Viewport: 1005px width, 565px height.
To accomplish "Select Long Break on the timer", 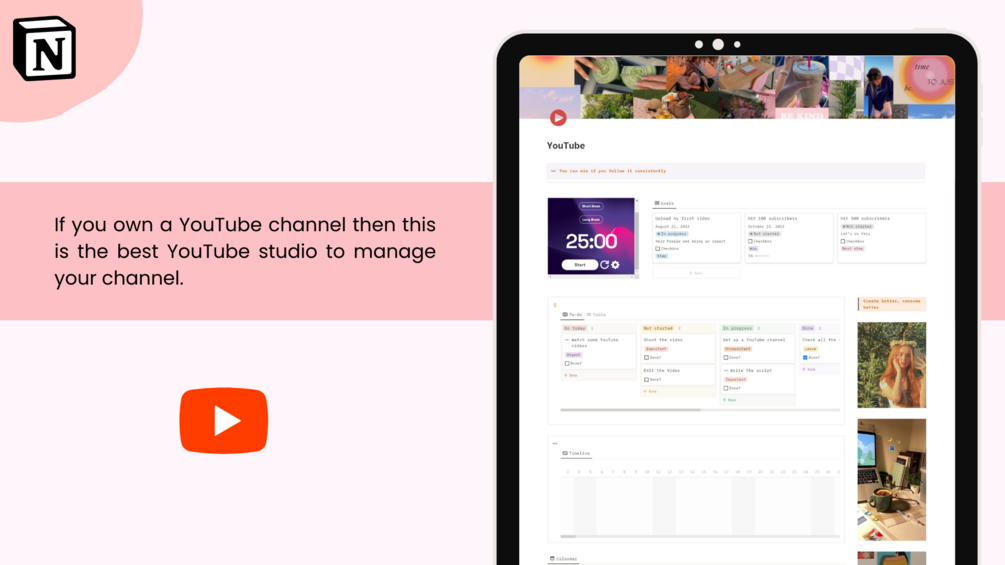I will 591,220.
